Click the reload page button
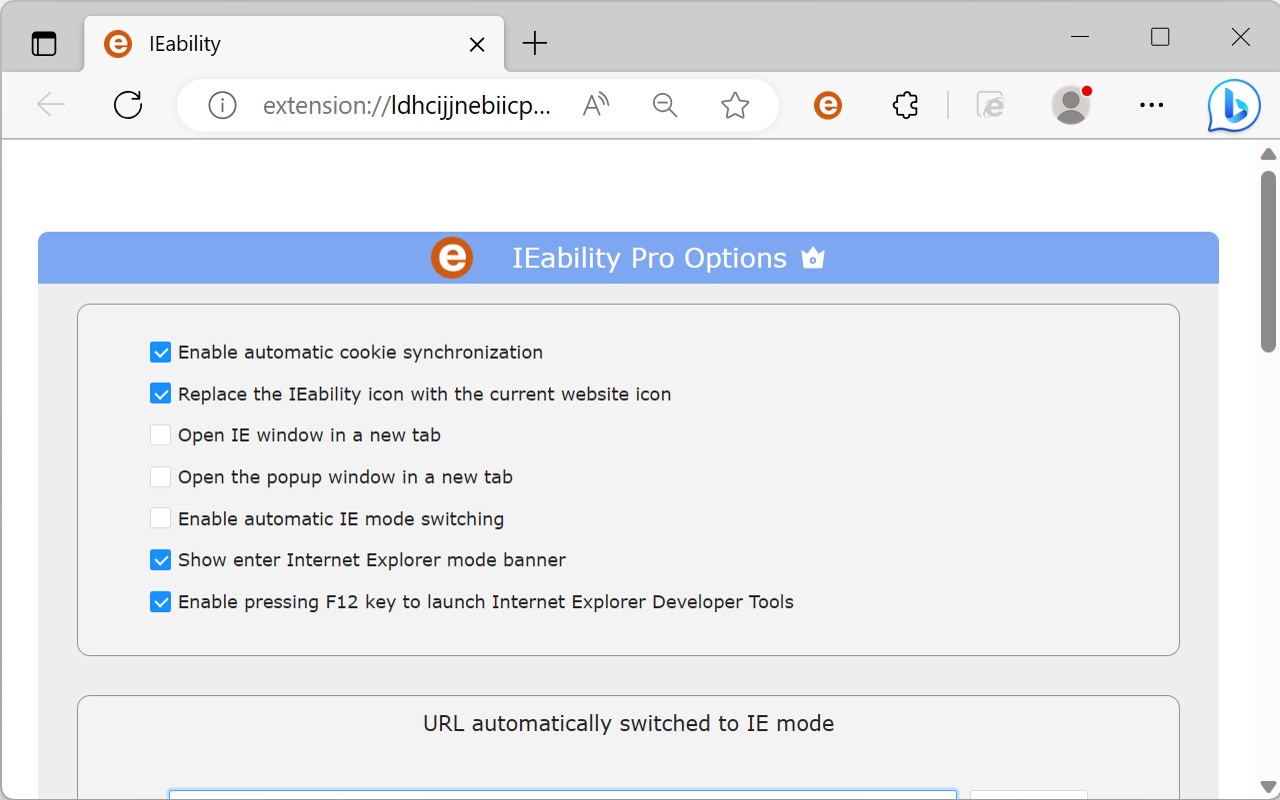The height and width of the screenshot is (800, 1280). [128, 105]
